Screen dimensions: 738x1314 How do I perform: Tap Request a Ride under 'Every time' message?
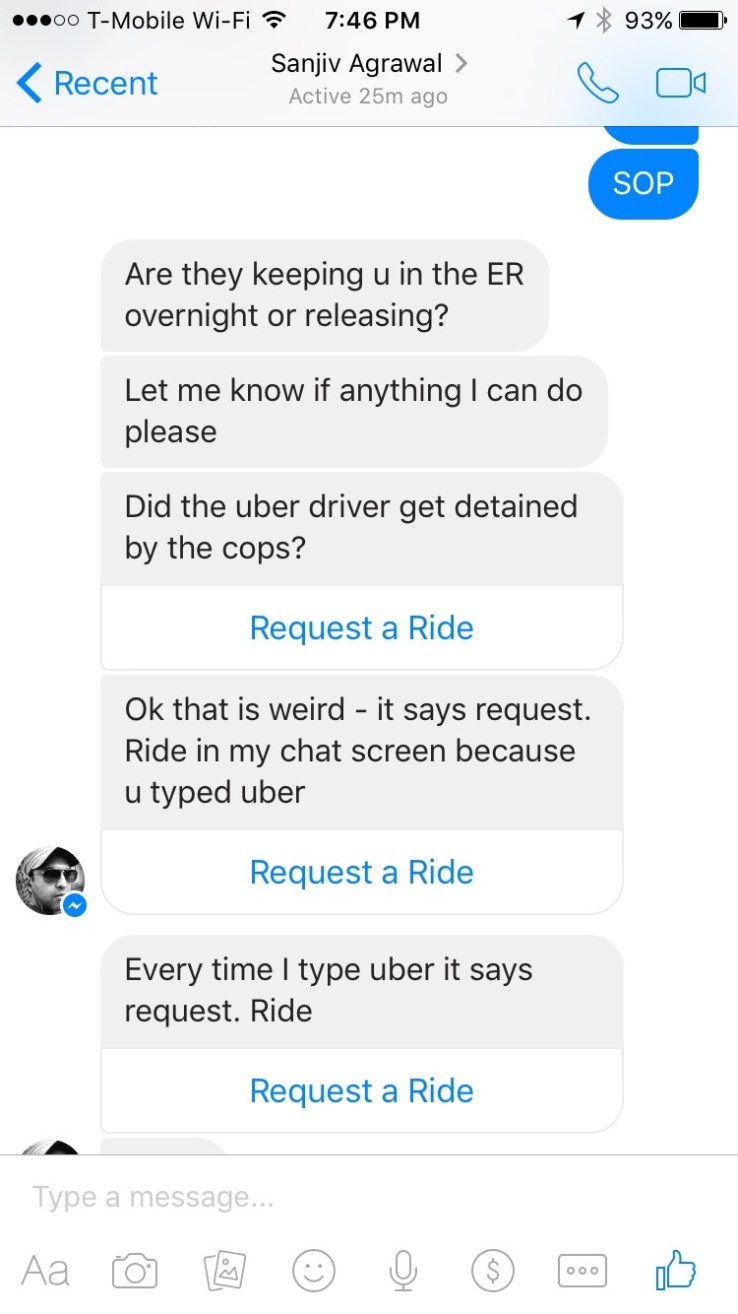(x=361, y=1091)
